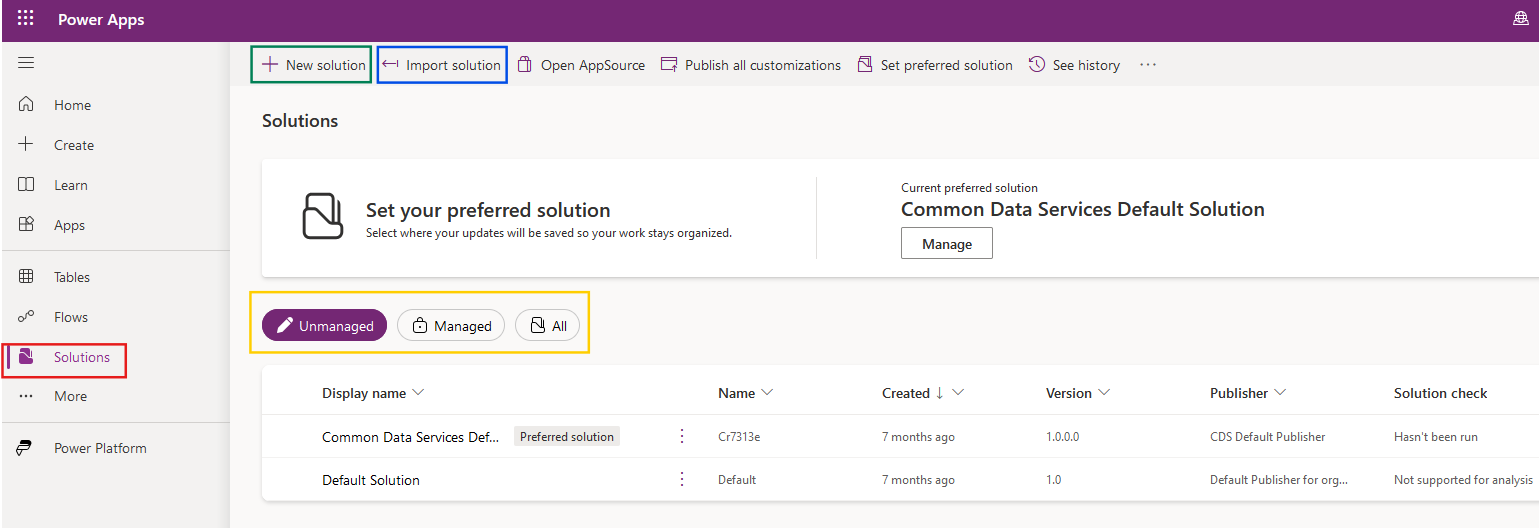The width and height of the screenshot is (1539, 528).
Task: Click the Solution check column header
Action: 1441,393
